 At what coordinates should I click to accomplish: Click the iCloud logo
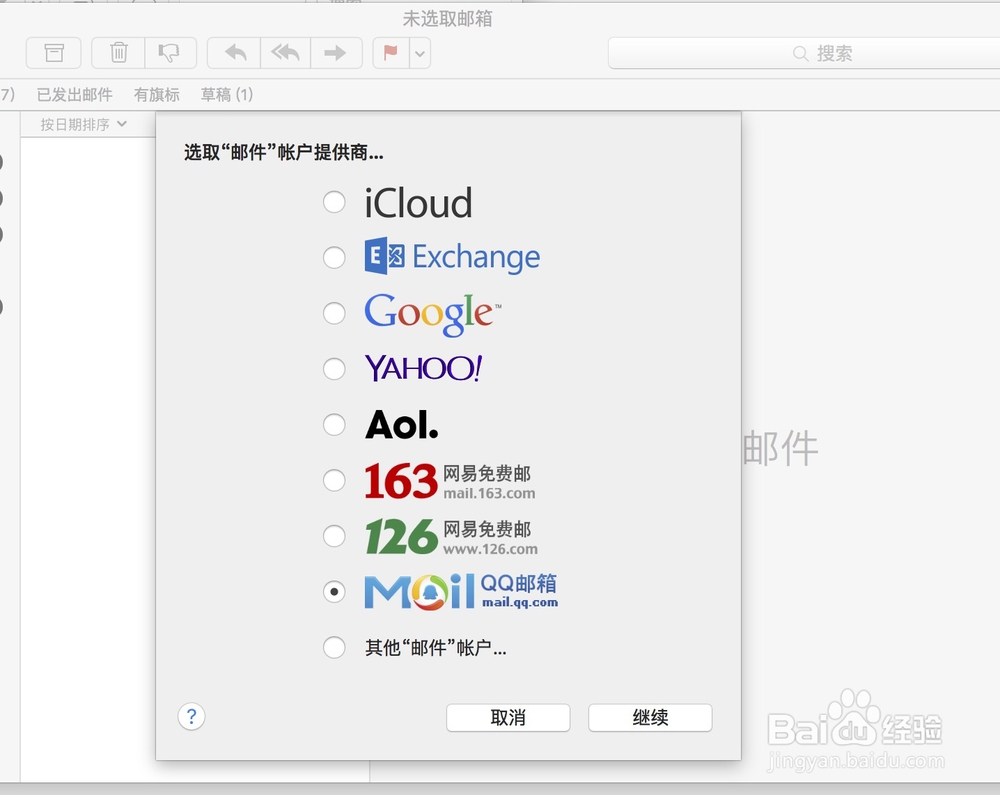[x=418, y=203]
